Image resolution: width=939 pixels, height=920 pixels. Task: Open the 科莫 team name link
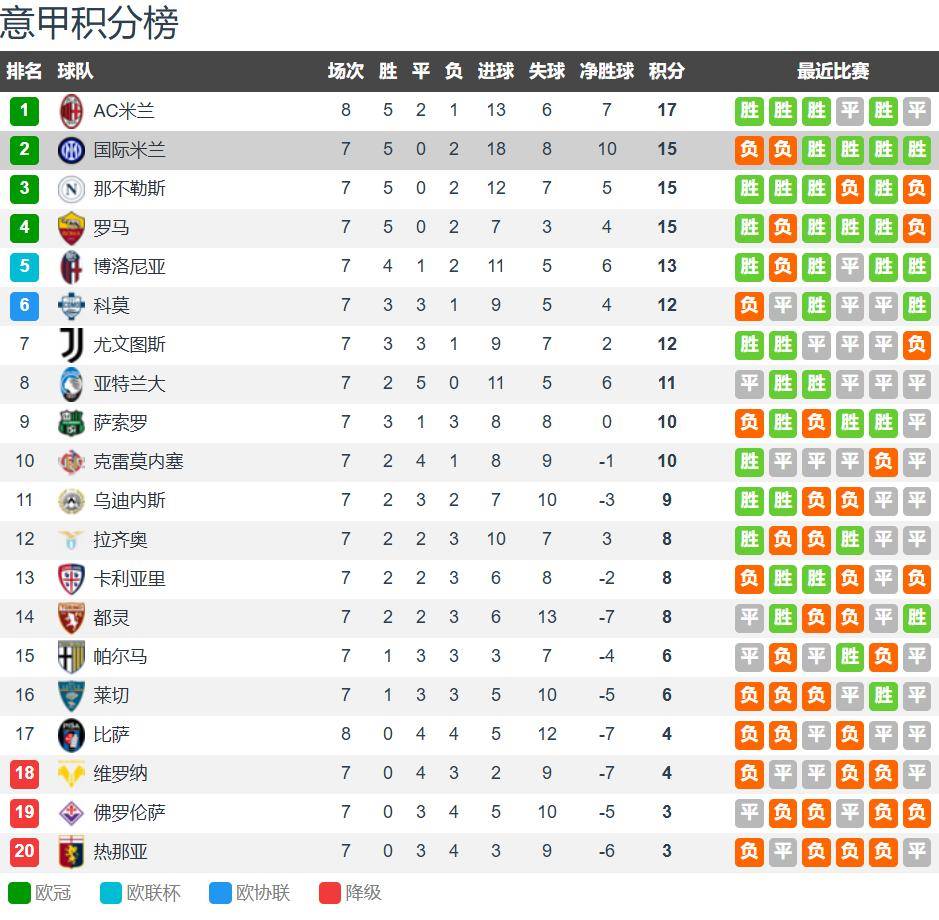[x=112, y=305]
